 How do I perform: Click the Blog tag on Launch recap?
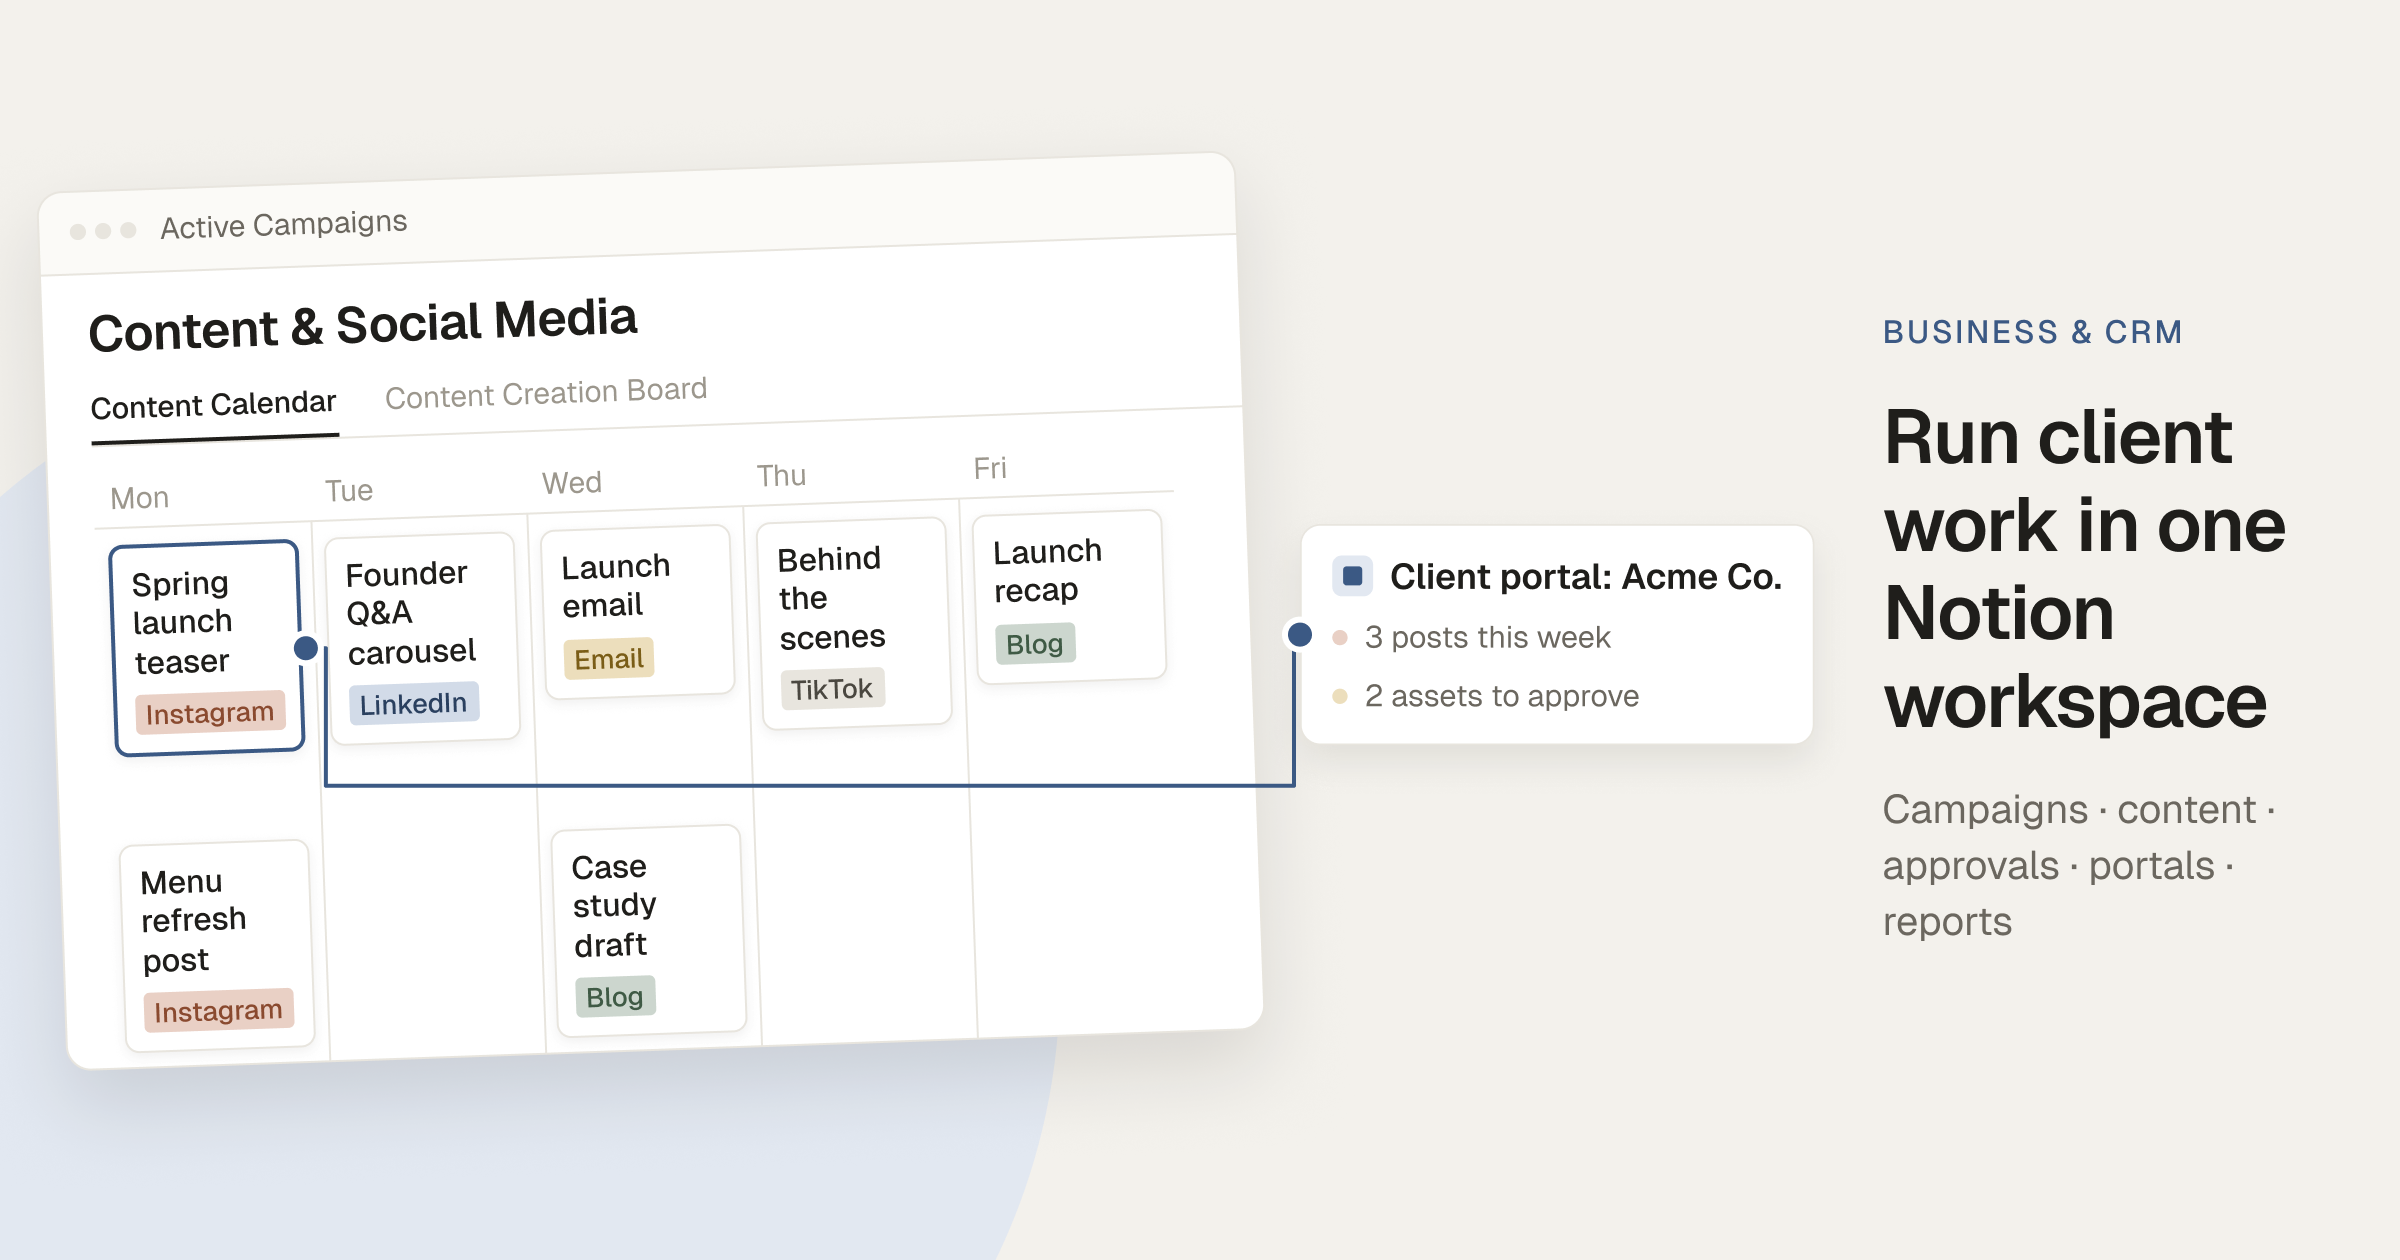[1035, 644]
